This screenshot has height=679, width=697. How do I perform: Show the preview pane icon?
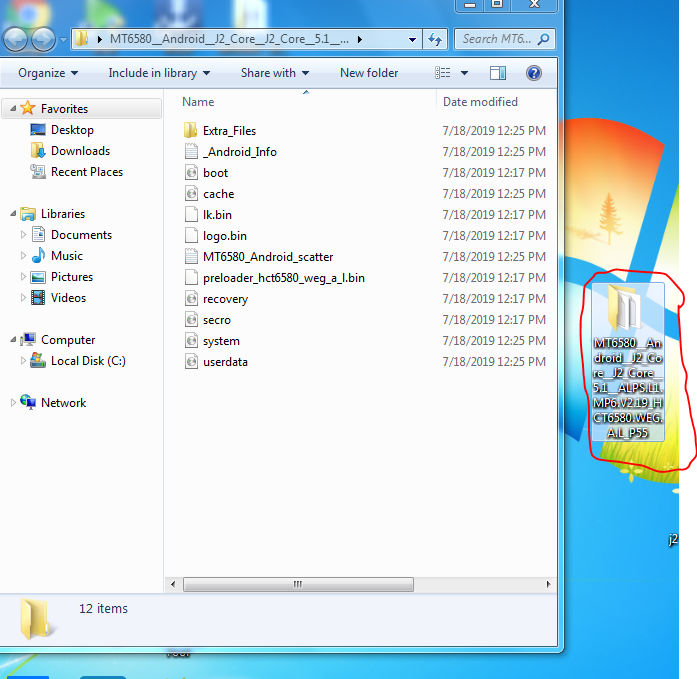coord(498,73)
